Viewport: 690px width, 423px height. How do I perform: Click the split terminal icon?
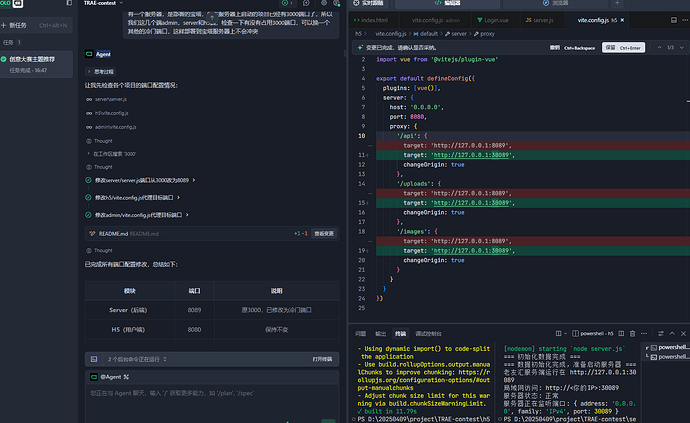point(621,334)
